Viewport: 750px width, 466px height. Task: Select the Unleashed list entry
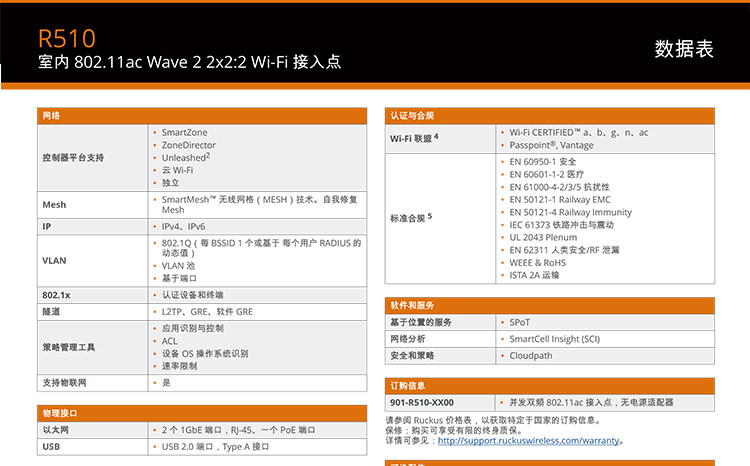(186, 157)
